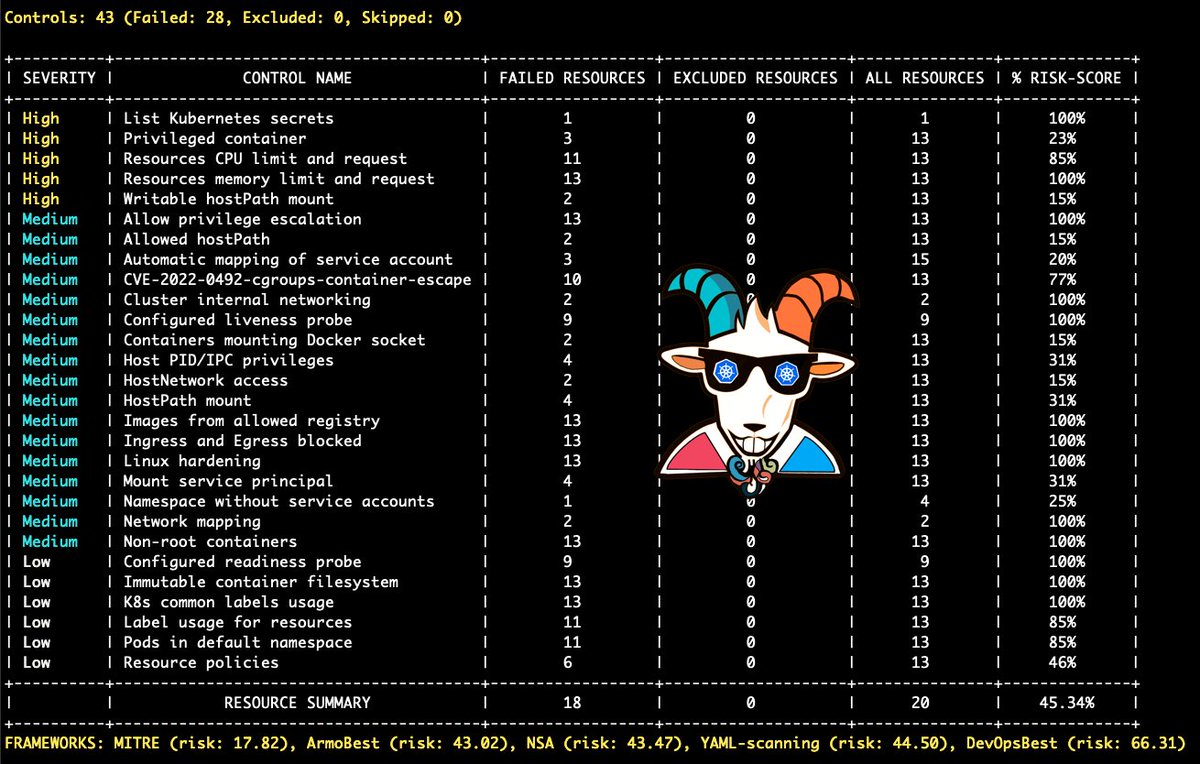The width and height of the screenshot is (1200, 764).
Task: Select the 'Controls: 43' summary line
Action: click(x=234, y=18)
